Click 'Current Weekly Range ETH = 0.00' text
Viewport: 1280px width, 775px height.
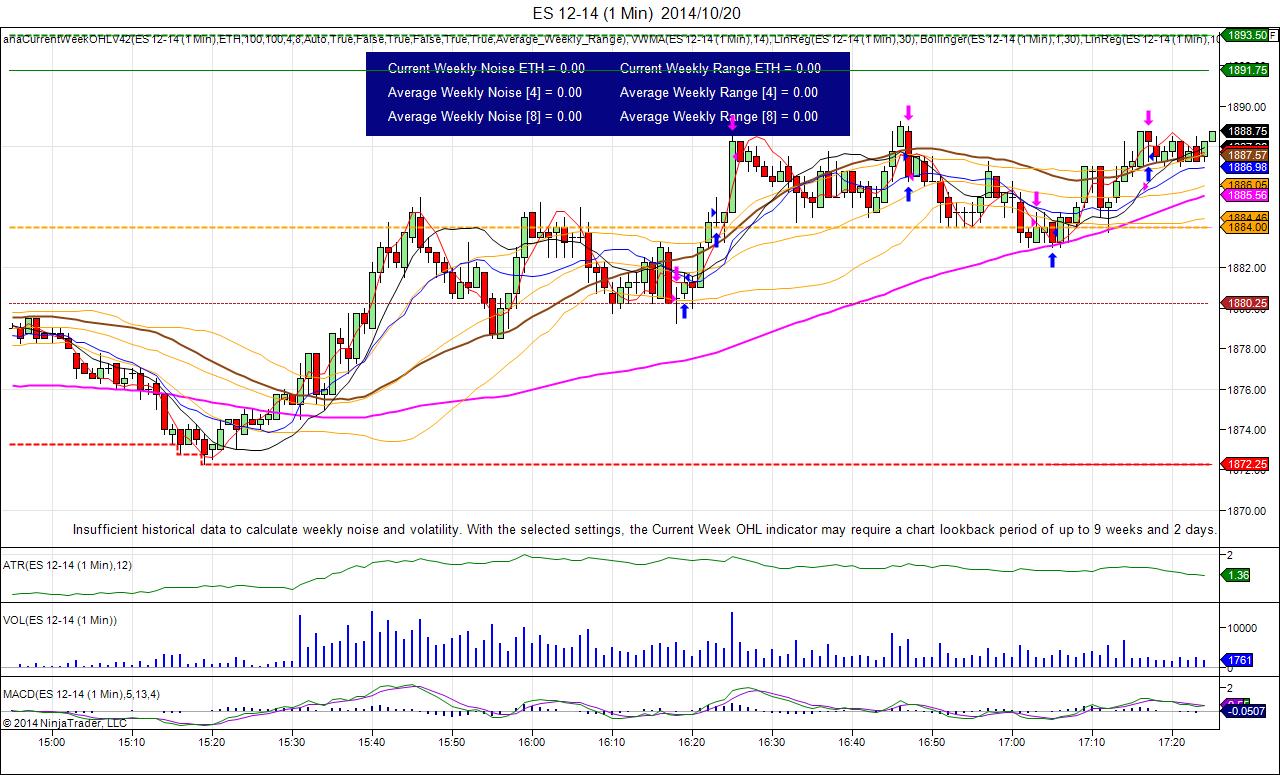pyautogui.click(x=720, y=69)
